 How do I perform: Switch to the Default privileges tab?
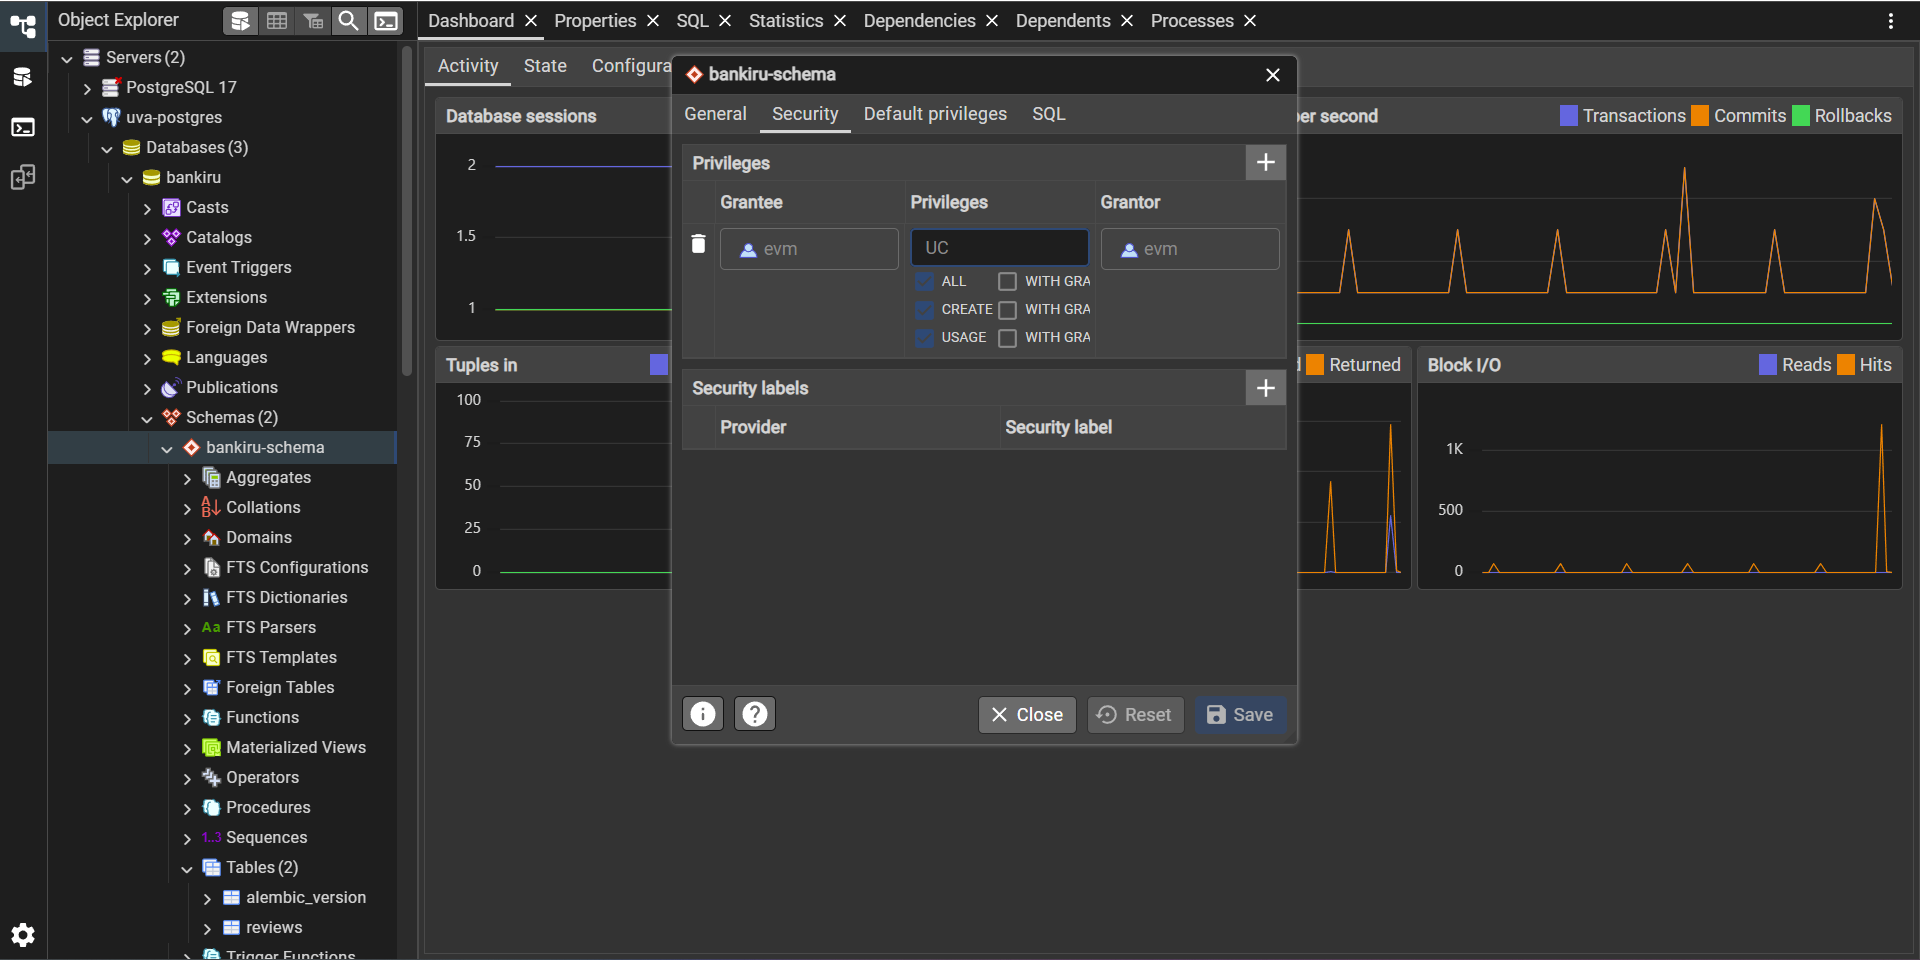[935, 114]
